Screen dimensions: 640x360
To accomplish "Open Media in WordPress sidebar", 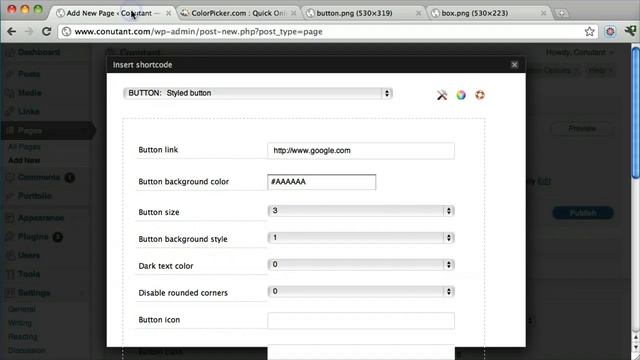I will [x=29, y=93].
